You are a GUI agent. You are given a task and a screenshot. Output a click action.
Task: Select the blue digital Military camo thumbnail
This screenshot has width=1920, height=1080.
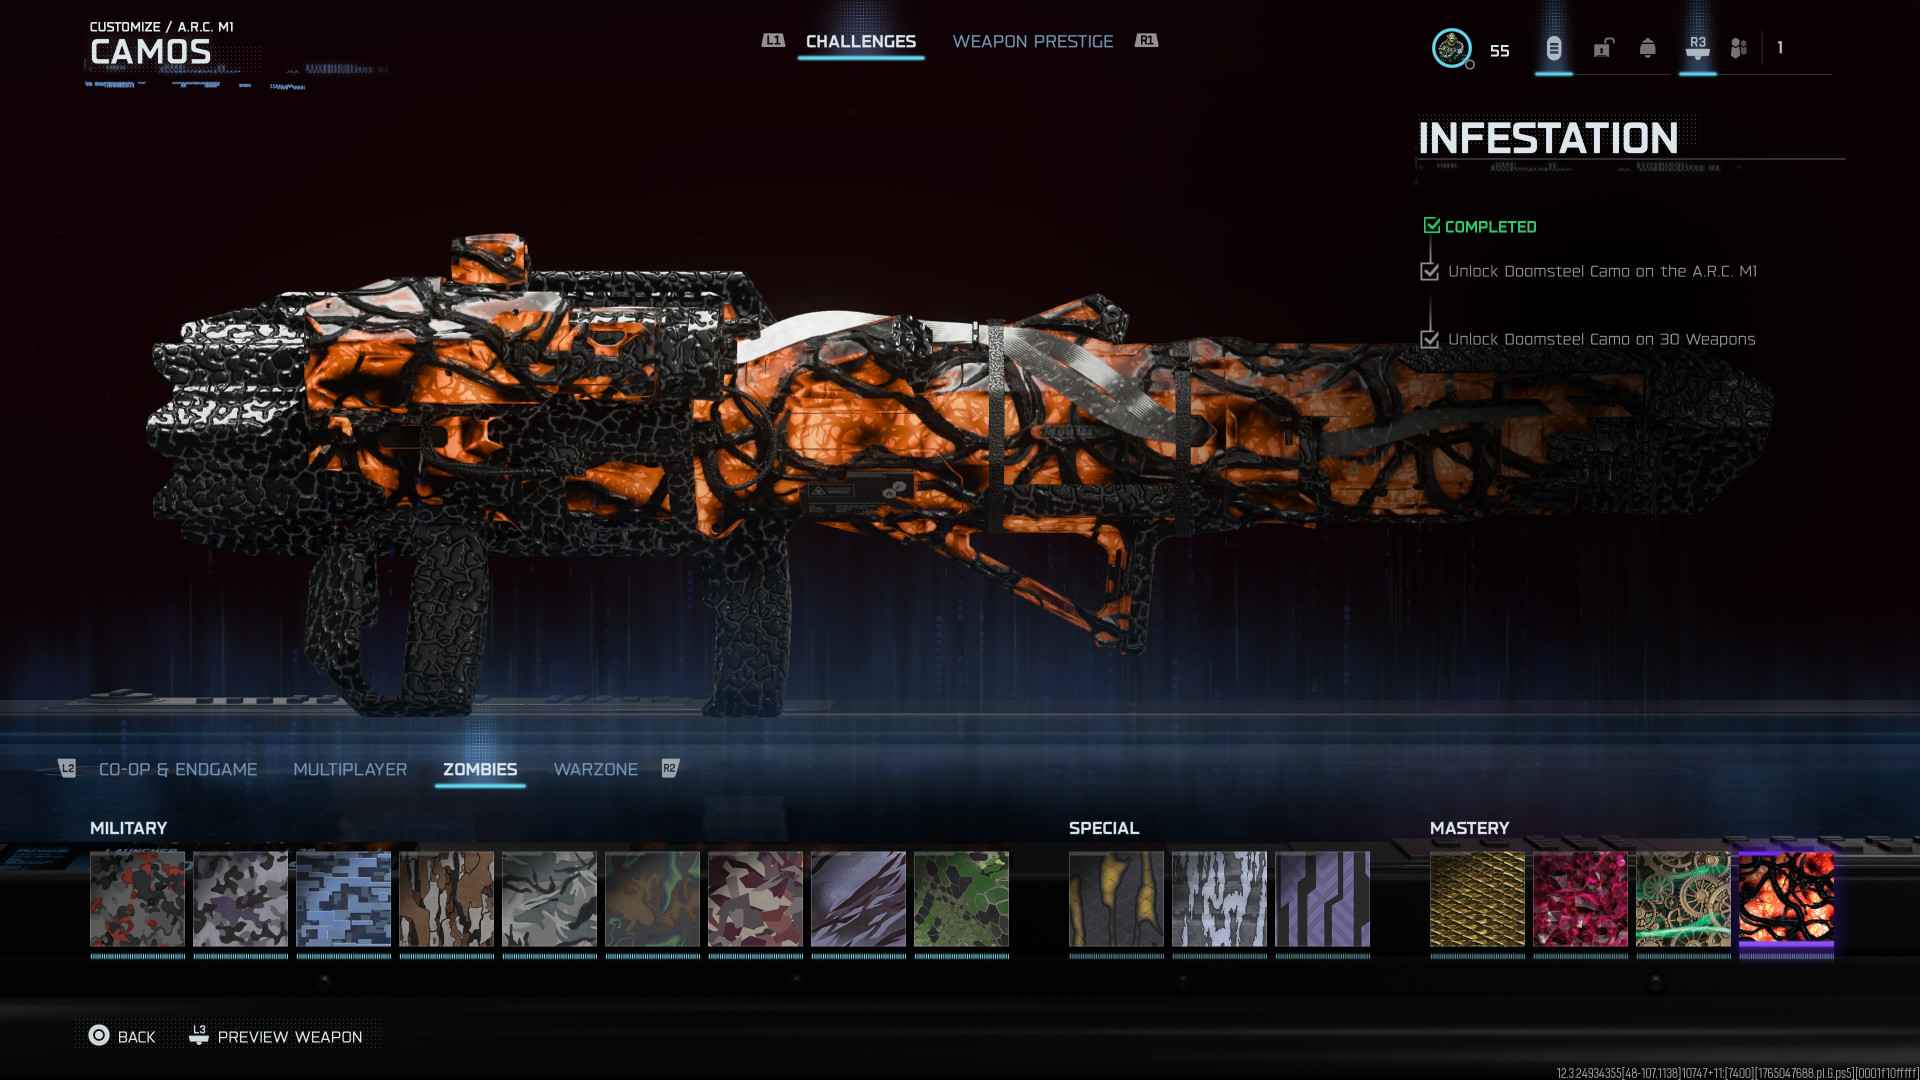(x=343, y=899)
